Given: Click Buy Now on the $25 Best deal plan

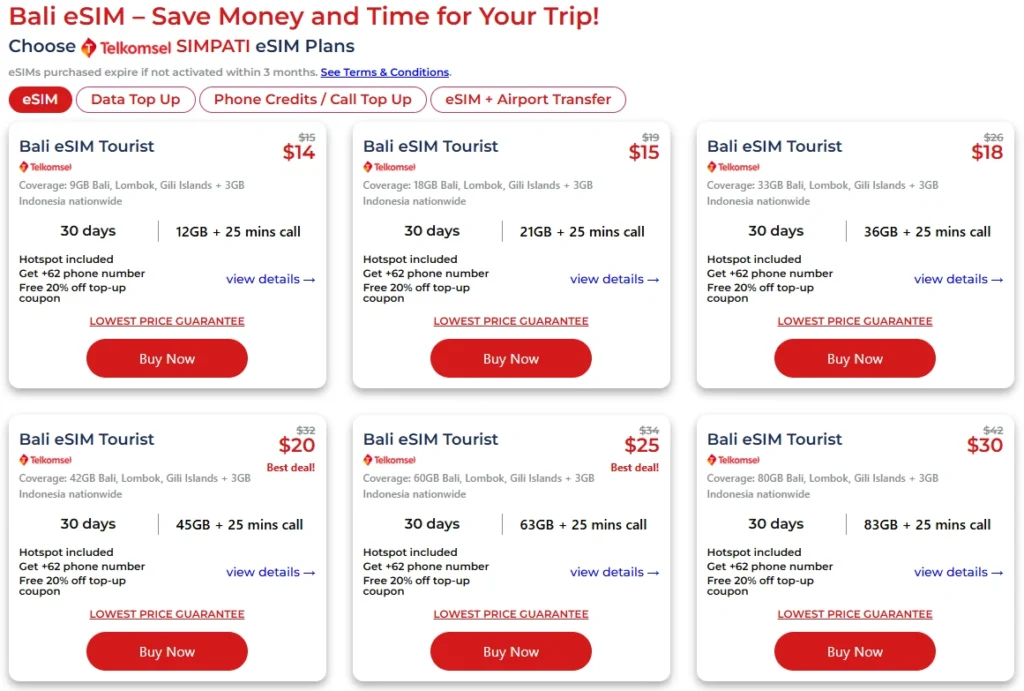Looking at the screenshot, I should pyautogui.click(x=510, y=651).
